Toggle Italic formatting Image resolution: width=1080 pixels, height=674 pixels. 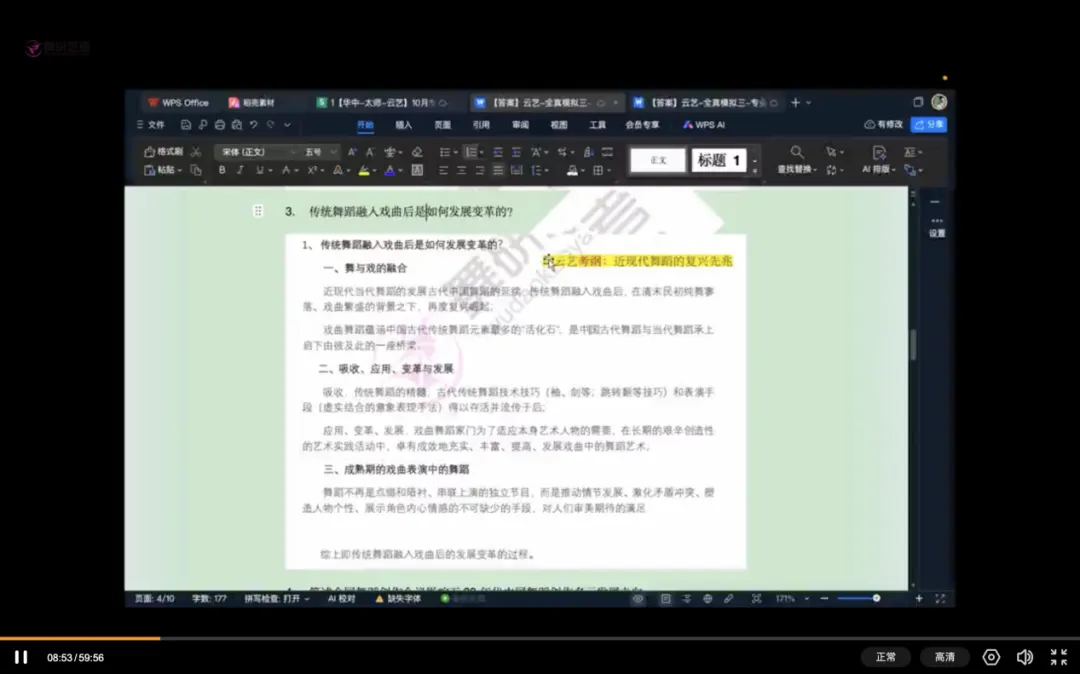point(240,170)
